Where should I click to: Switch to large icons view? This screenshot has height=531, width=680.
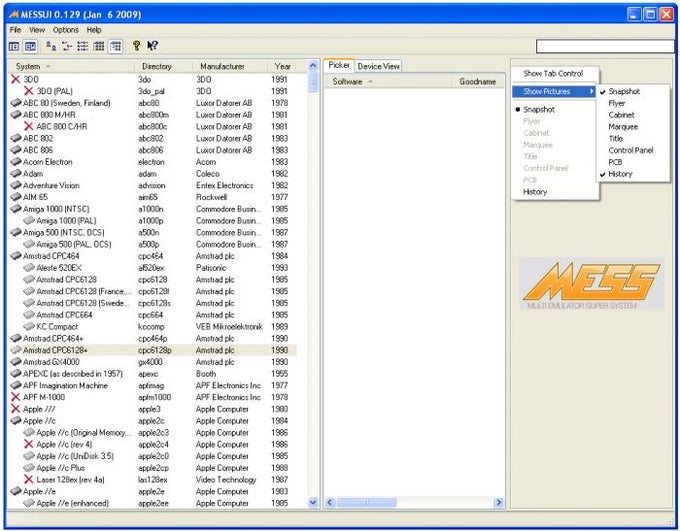click(x=51, y=46)
